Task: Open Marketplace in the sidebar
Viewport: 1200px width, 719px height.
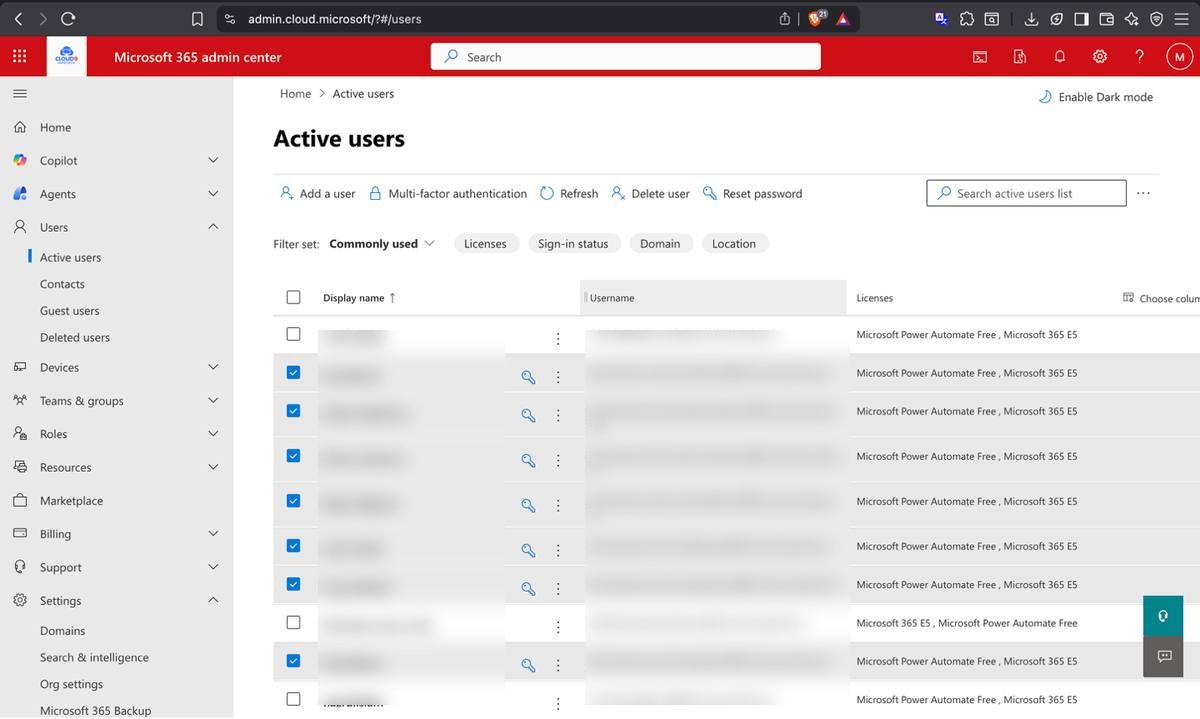Action: [71, 501]
